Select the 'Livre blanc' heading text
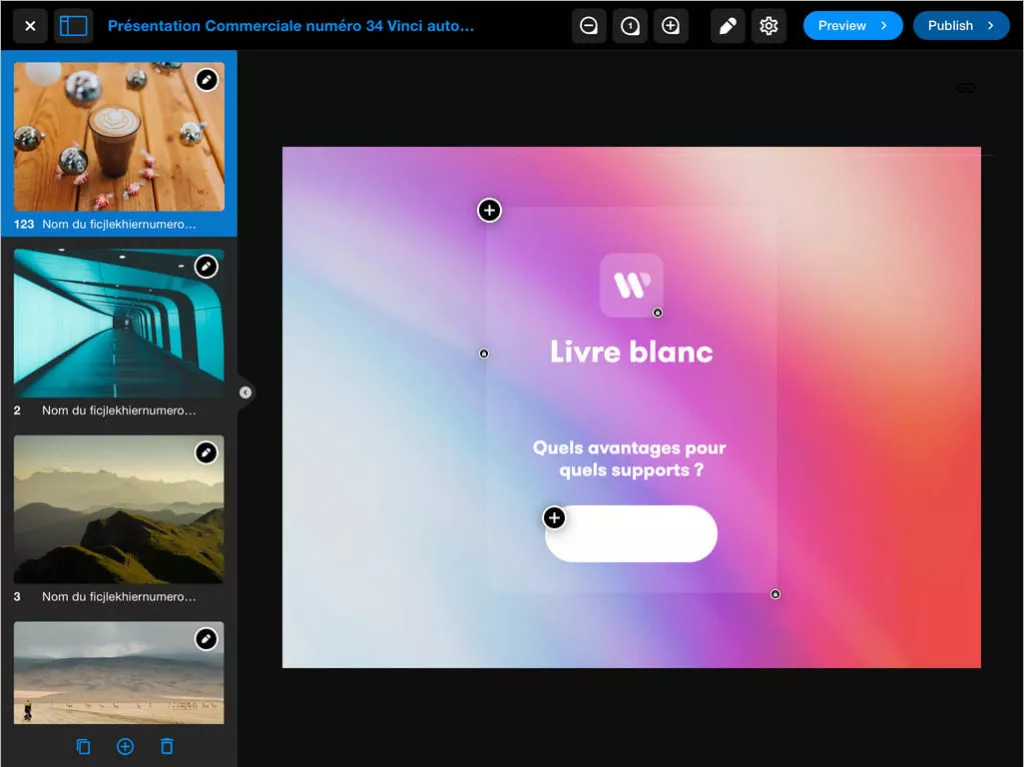The image size is (1024, 767). (632, 351)
